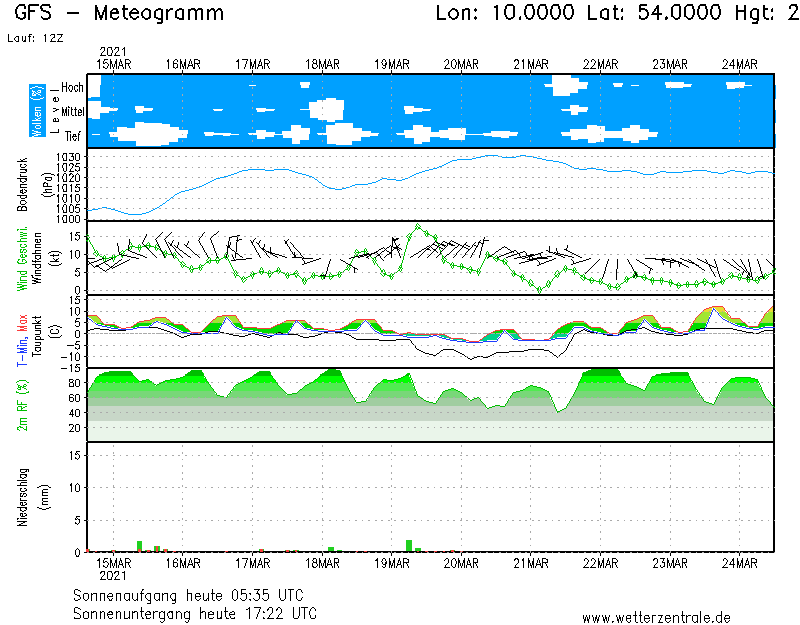Click the Mittel cloud level label
Screen dimensions: 800x625
[72, 111]
